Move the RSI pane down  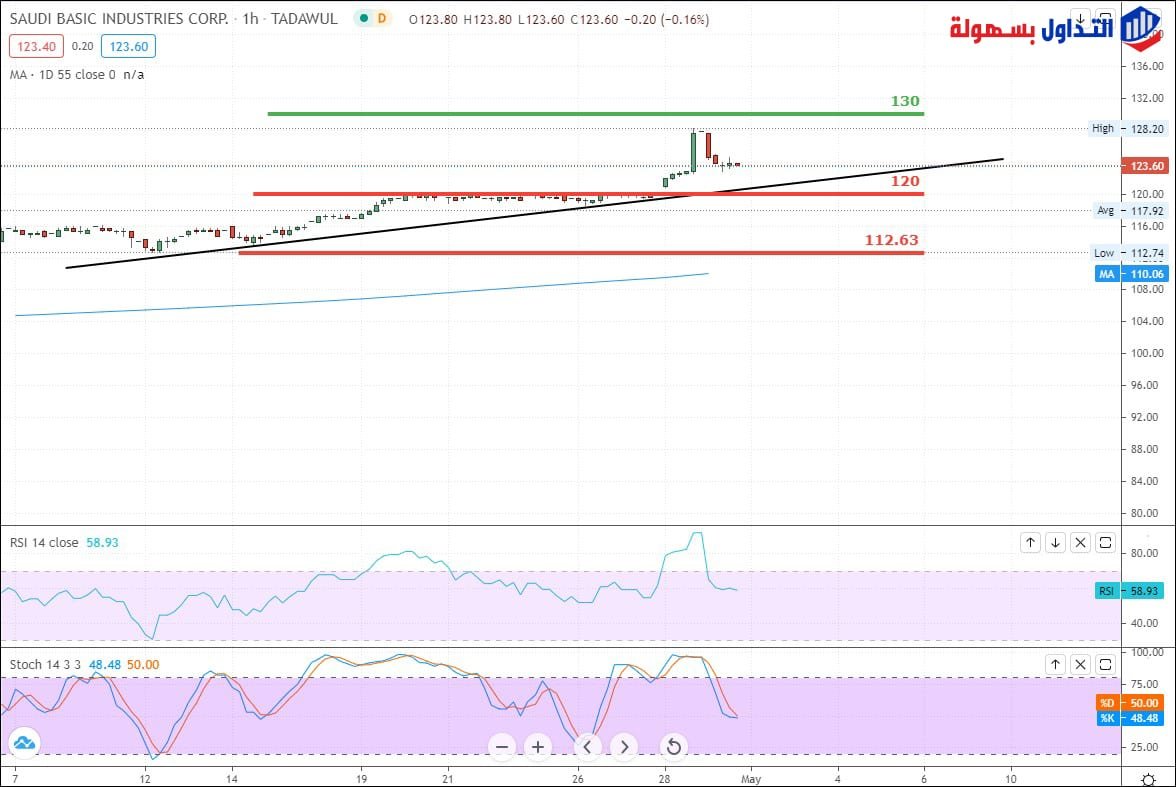click(x=1055, y=542)
